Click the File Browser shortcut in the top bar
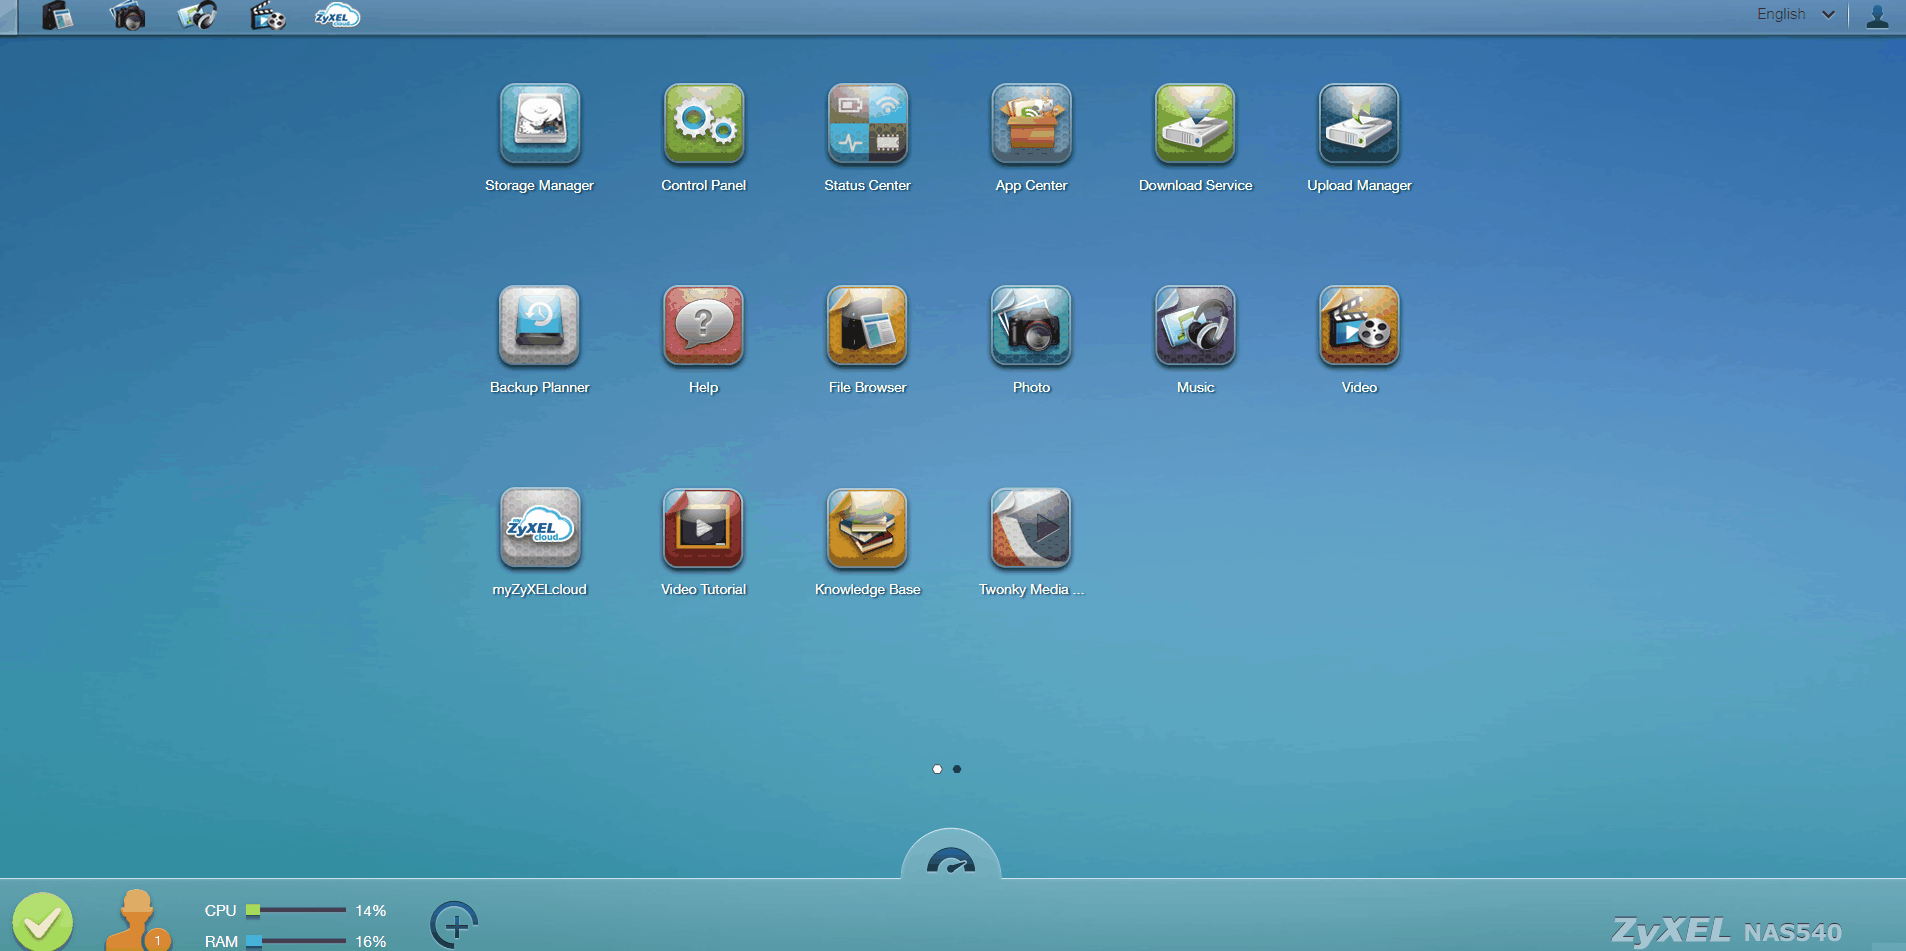The width and height of the screenshot is (1906, 951). (x=58, y=16)
